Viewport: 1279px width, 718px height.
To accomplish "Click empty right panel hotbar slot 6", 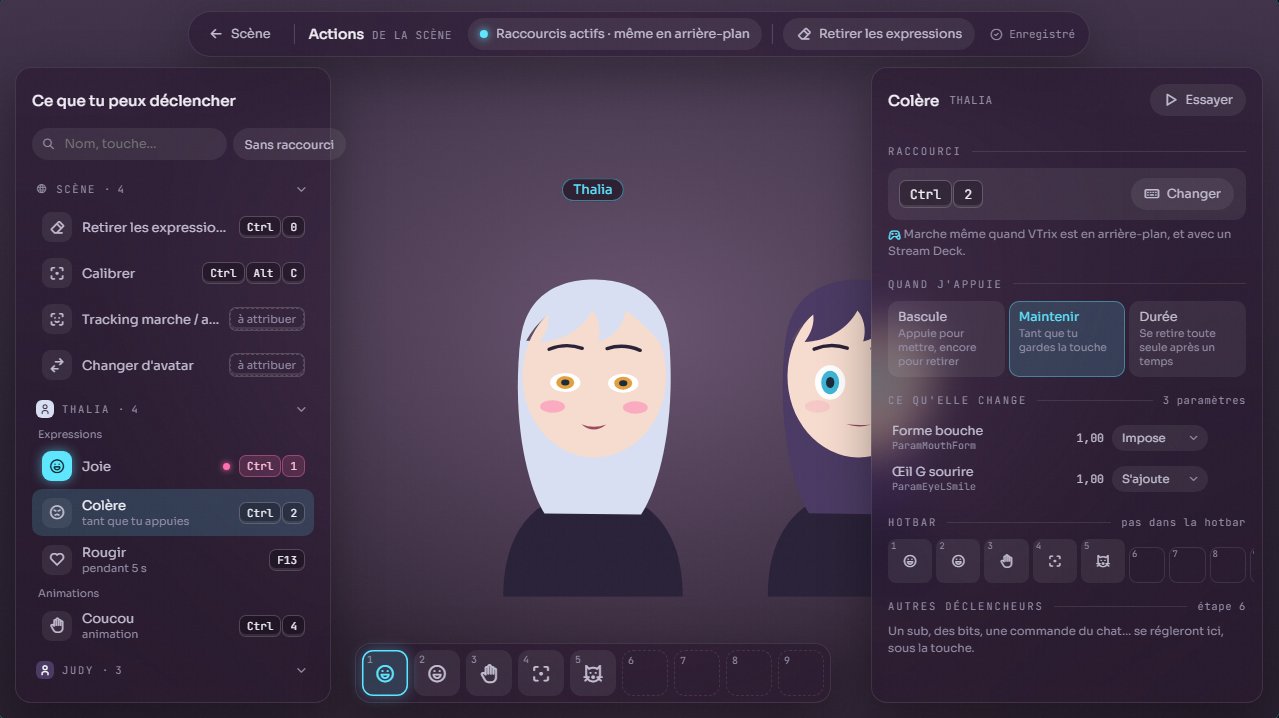I will pyautogui.click(x=1147, y=564).
